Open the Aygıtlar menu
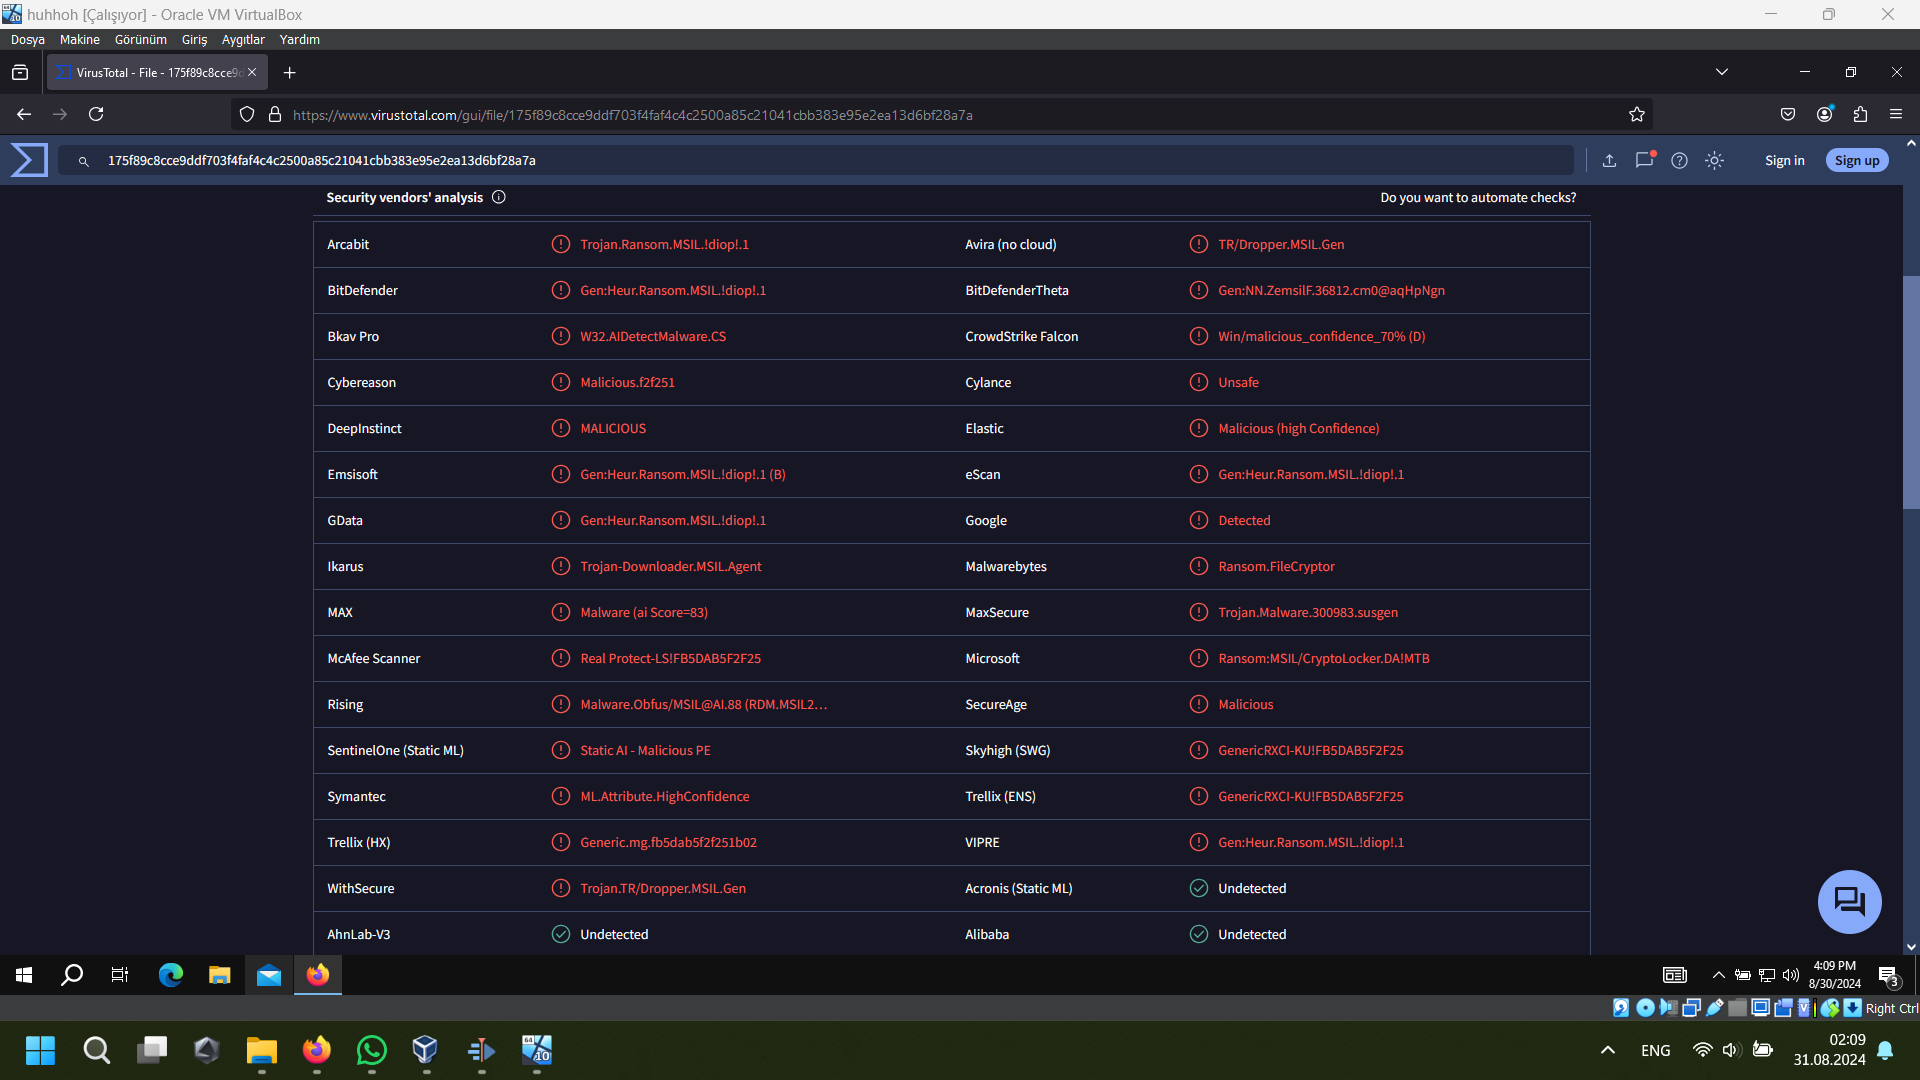The image size is (1920, 1080). pos(242,40)
